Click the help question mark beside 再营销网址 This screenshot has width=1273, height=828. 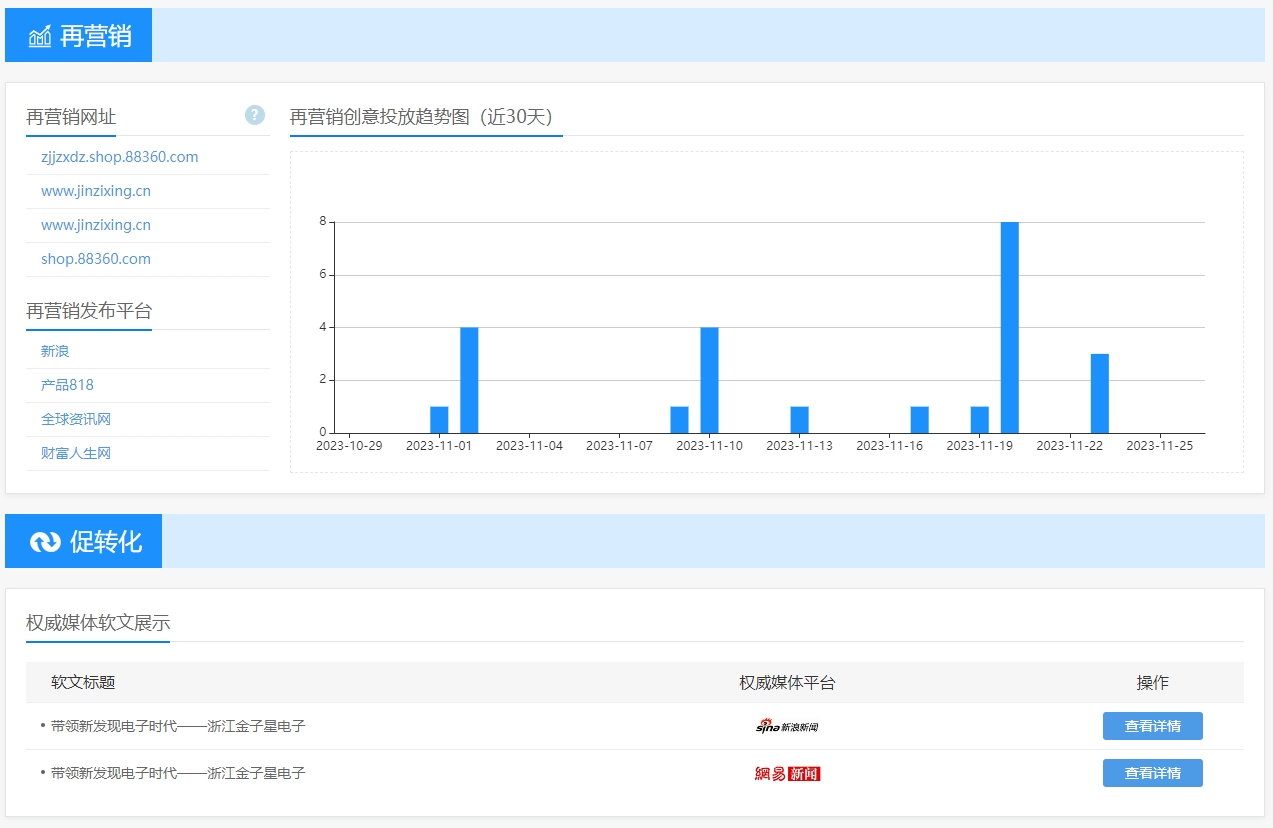tap(255, 115)
